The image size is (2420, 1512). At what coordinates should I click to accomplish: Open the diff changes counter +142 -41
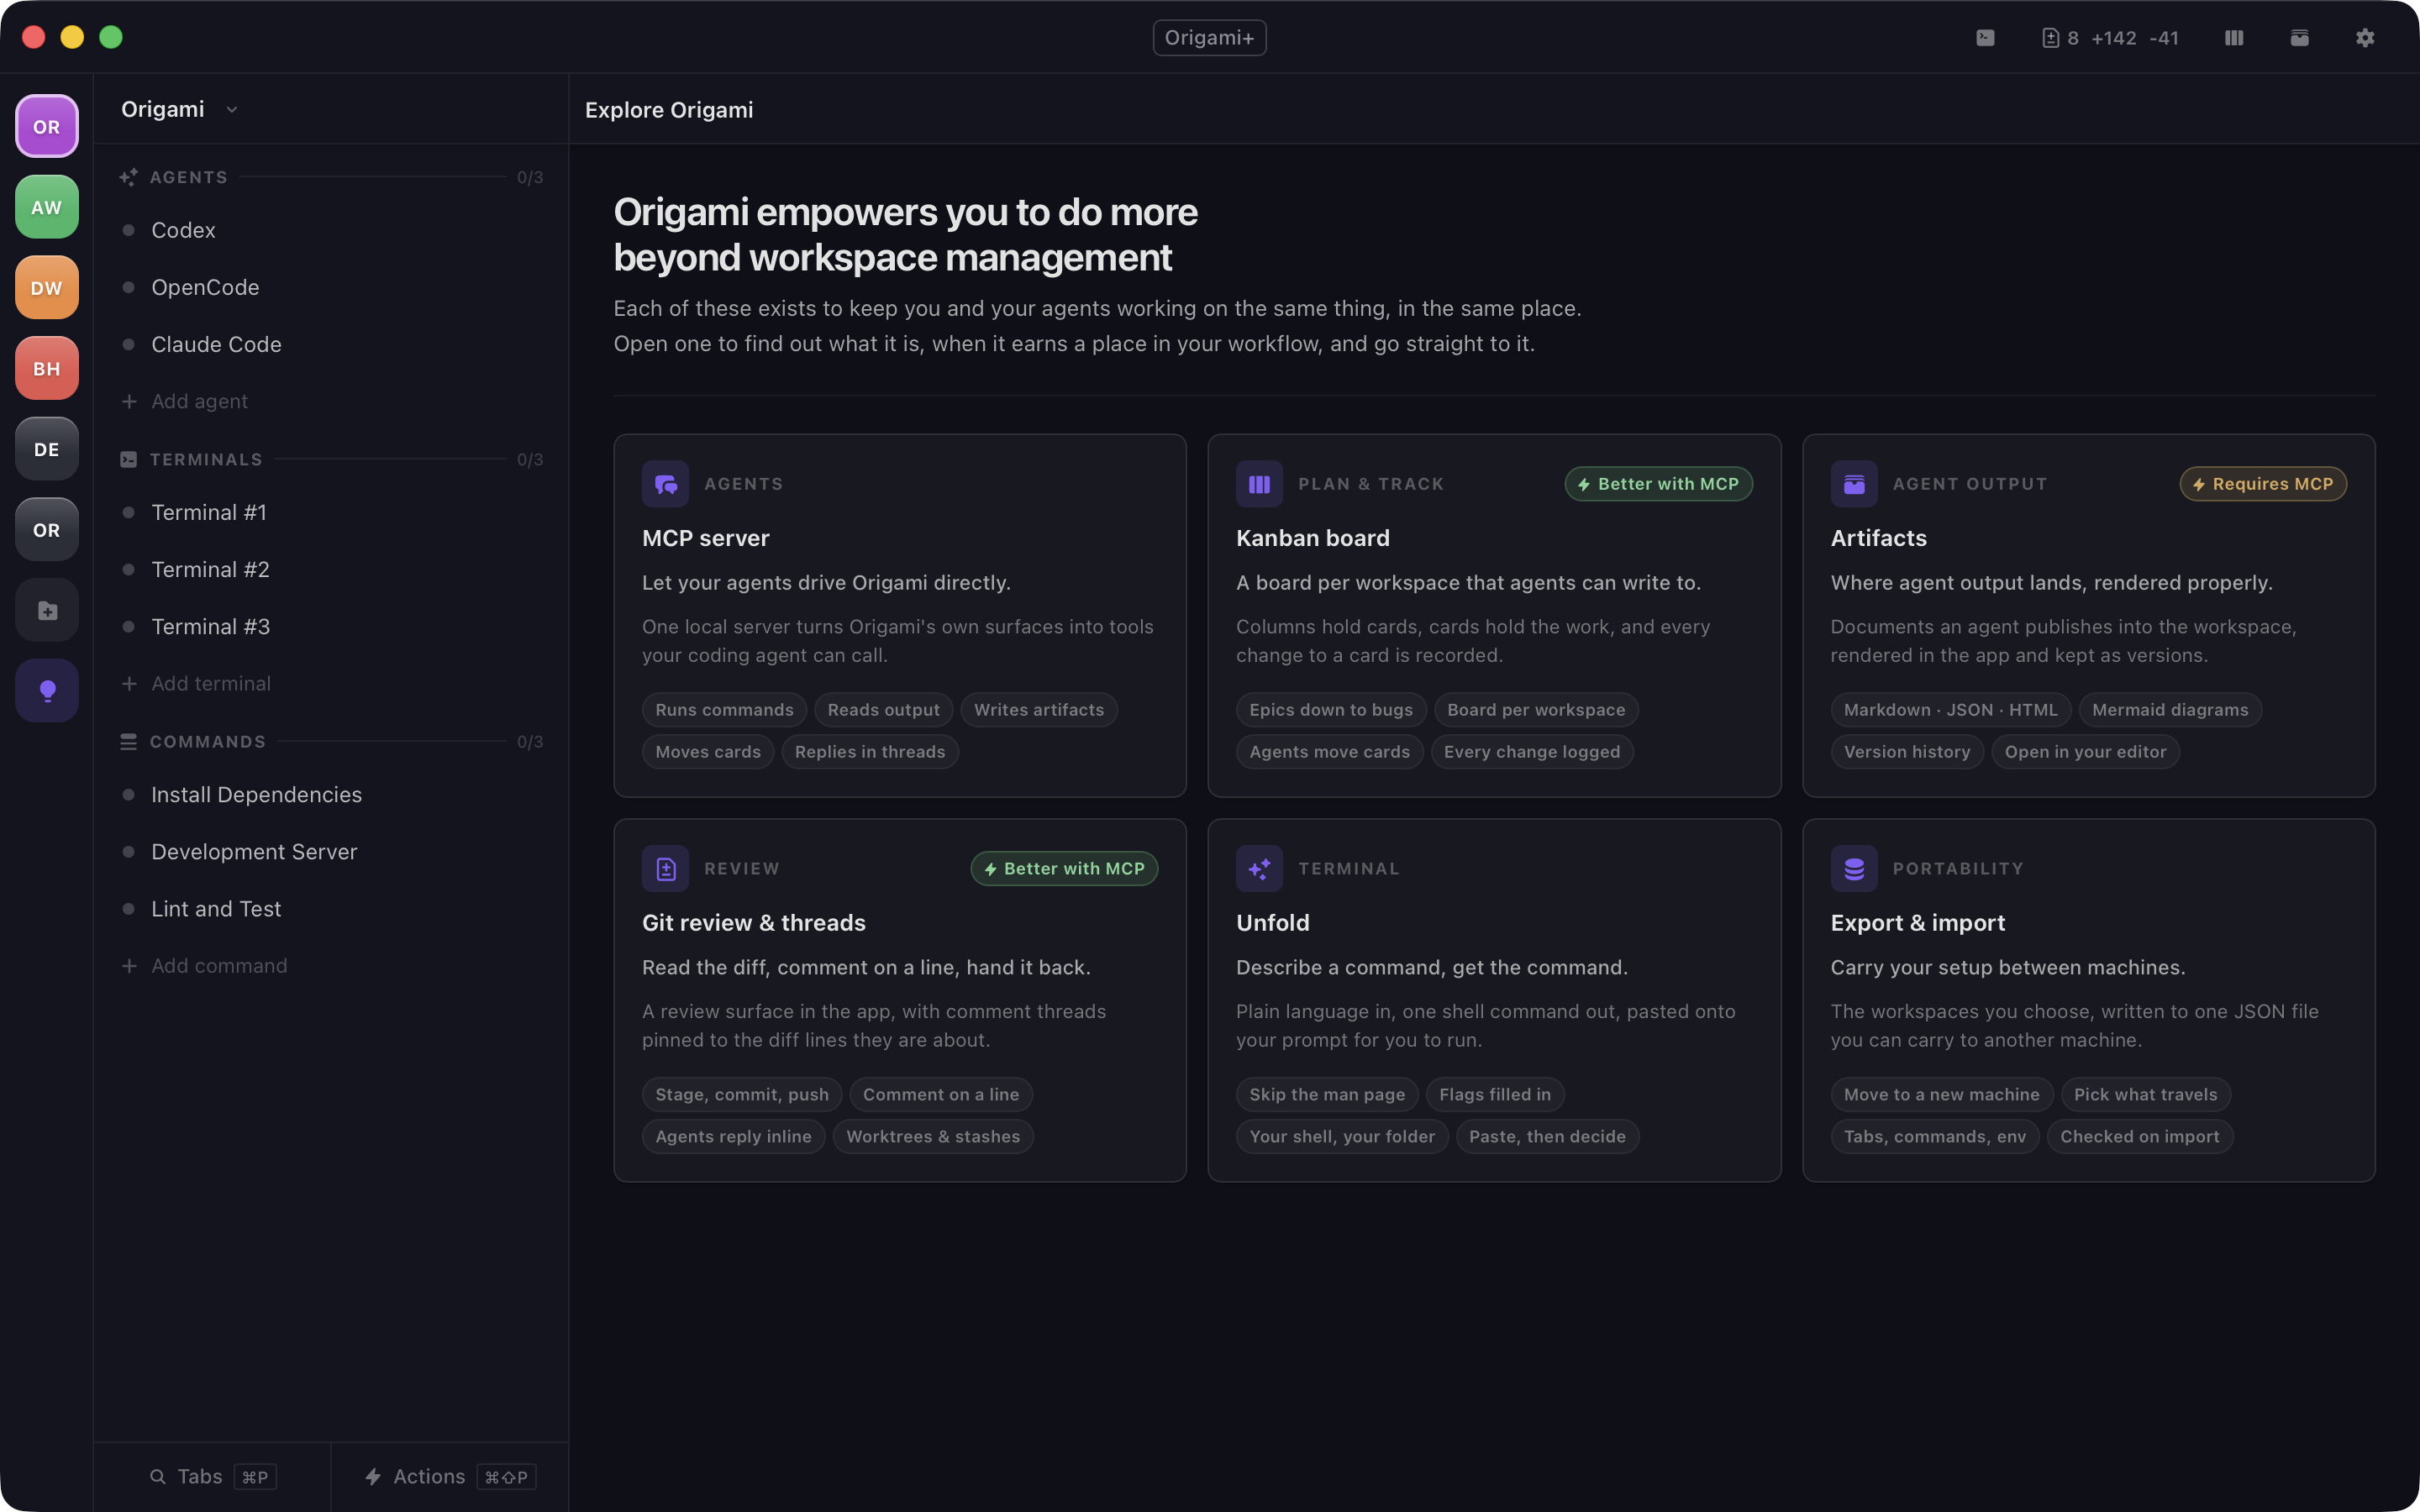(2110, 38)
